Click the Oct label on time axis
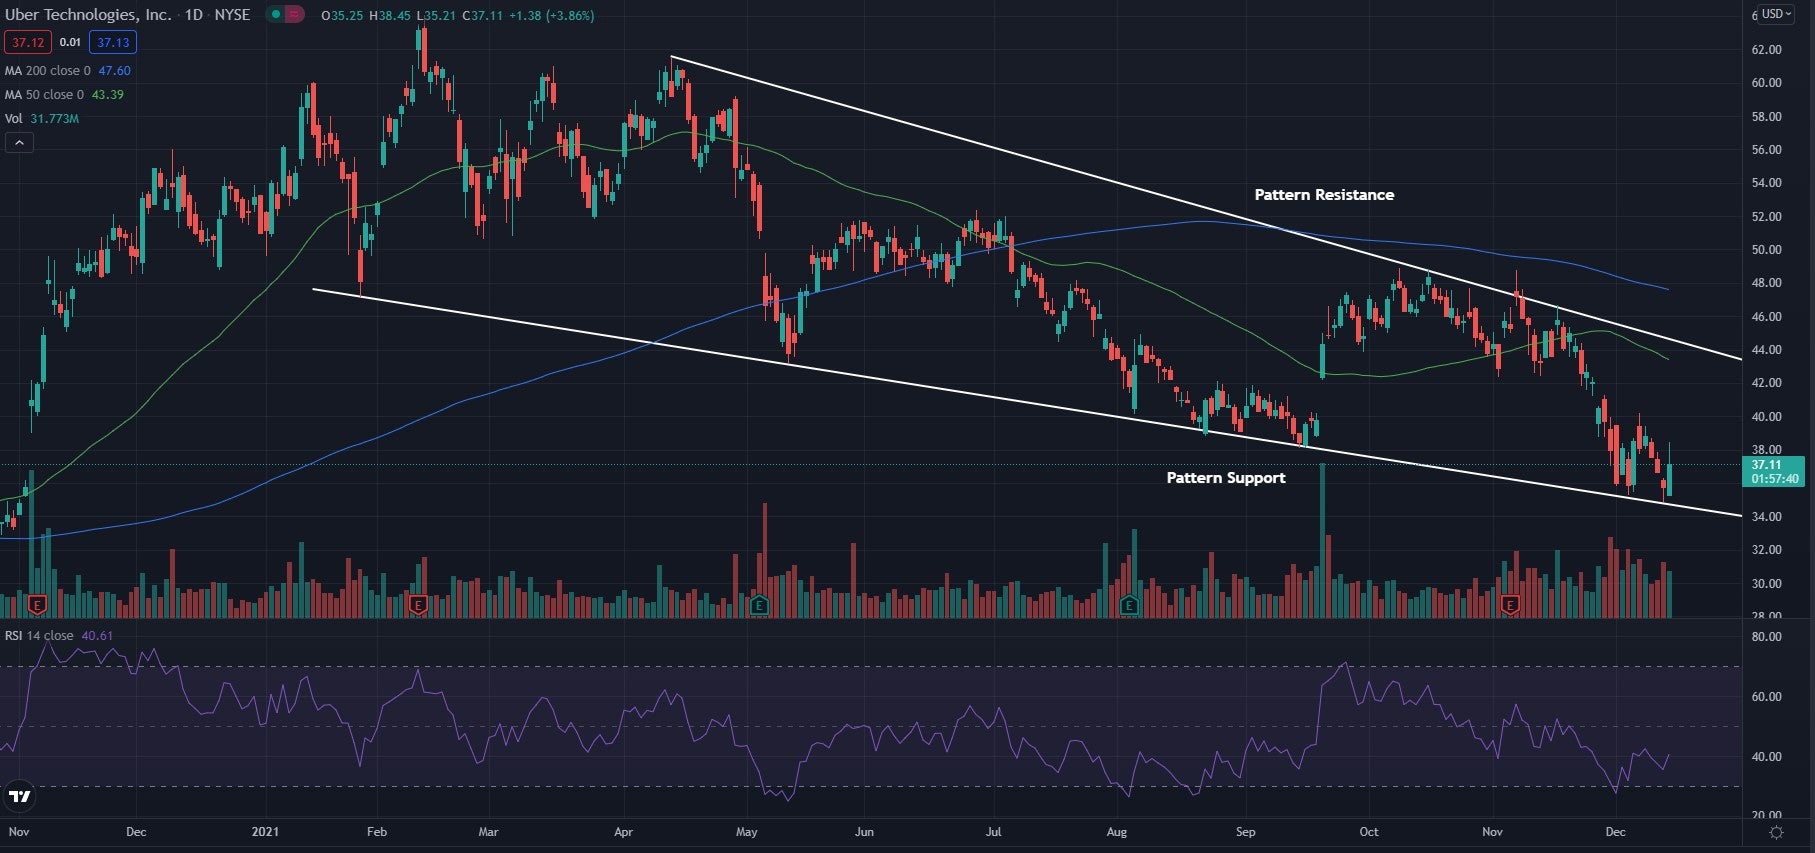This screenshot has width=1815, height=853. [1368, 832]
